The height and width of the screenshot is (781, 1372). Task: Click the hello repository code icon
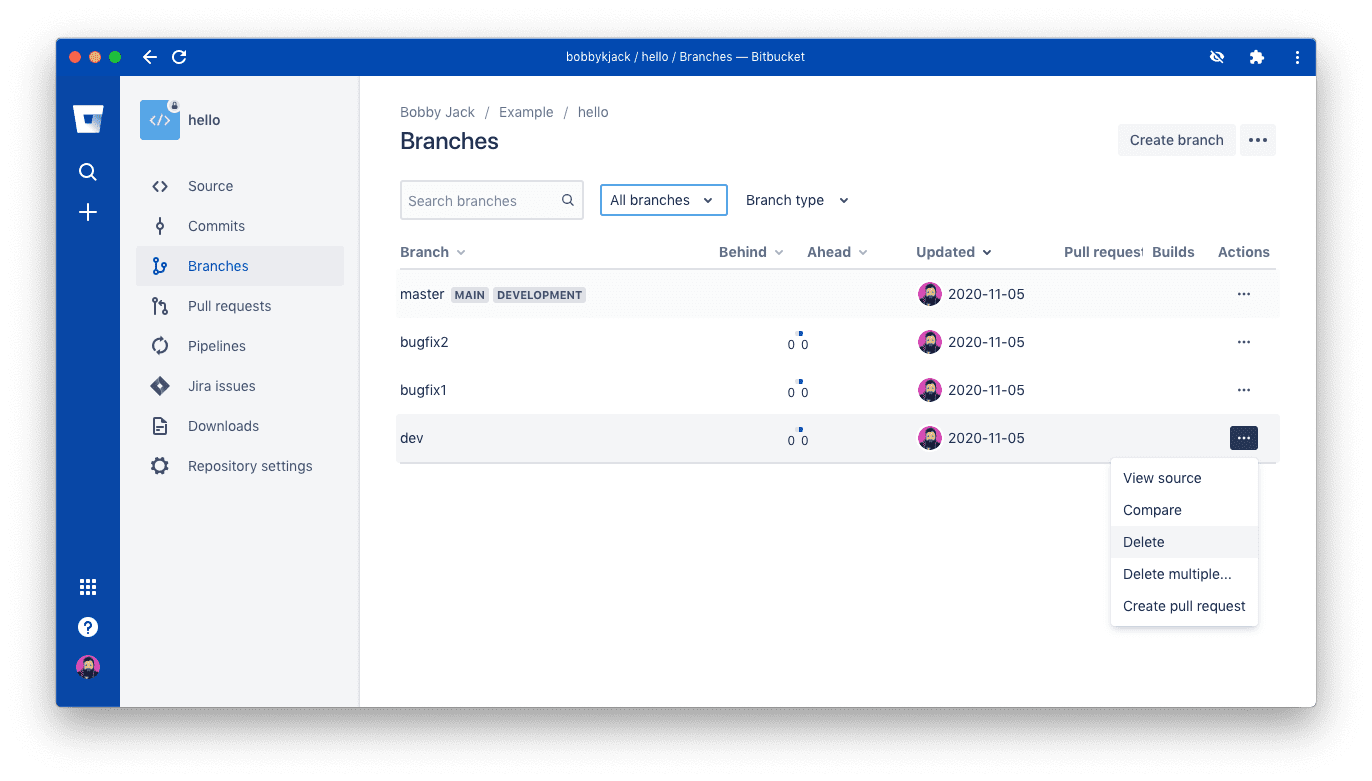[160, 120]
